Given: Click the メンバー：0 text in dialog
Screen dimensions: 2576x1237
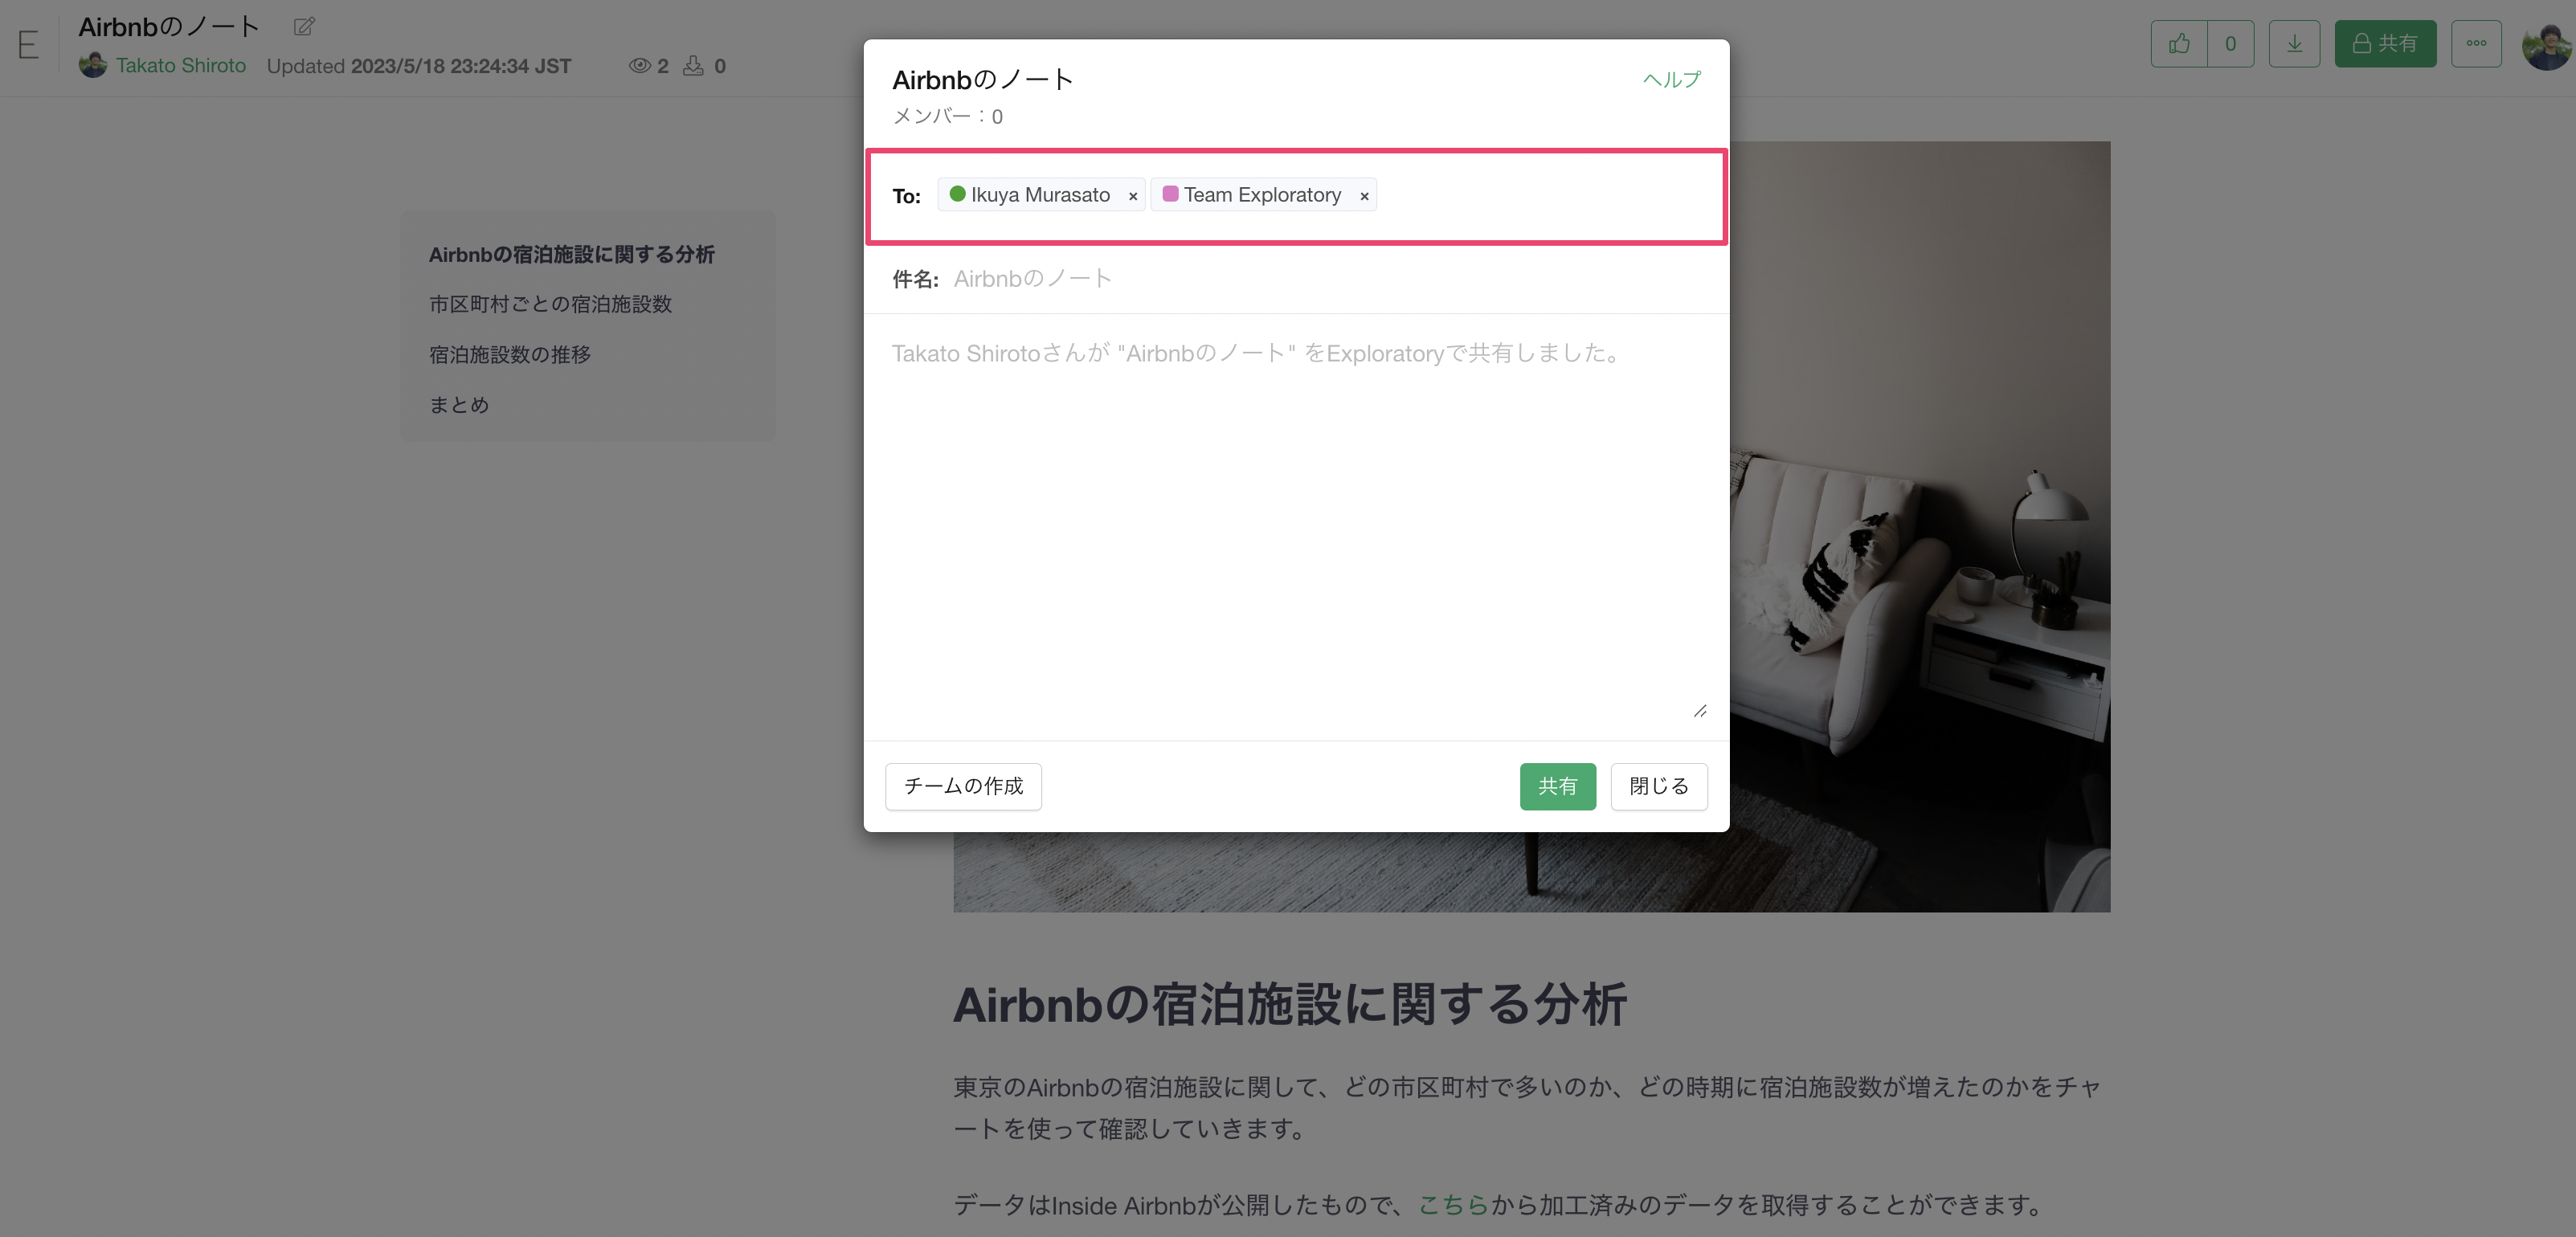Looking at the screenshot, I should tap(947, 116).
